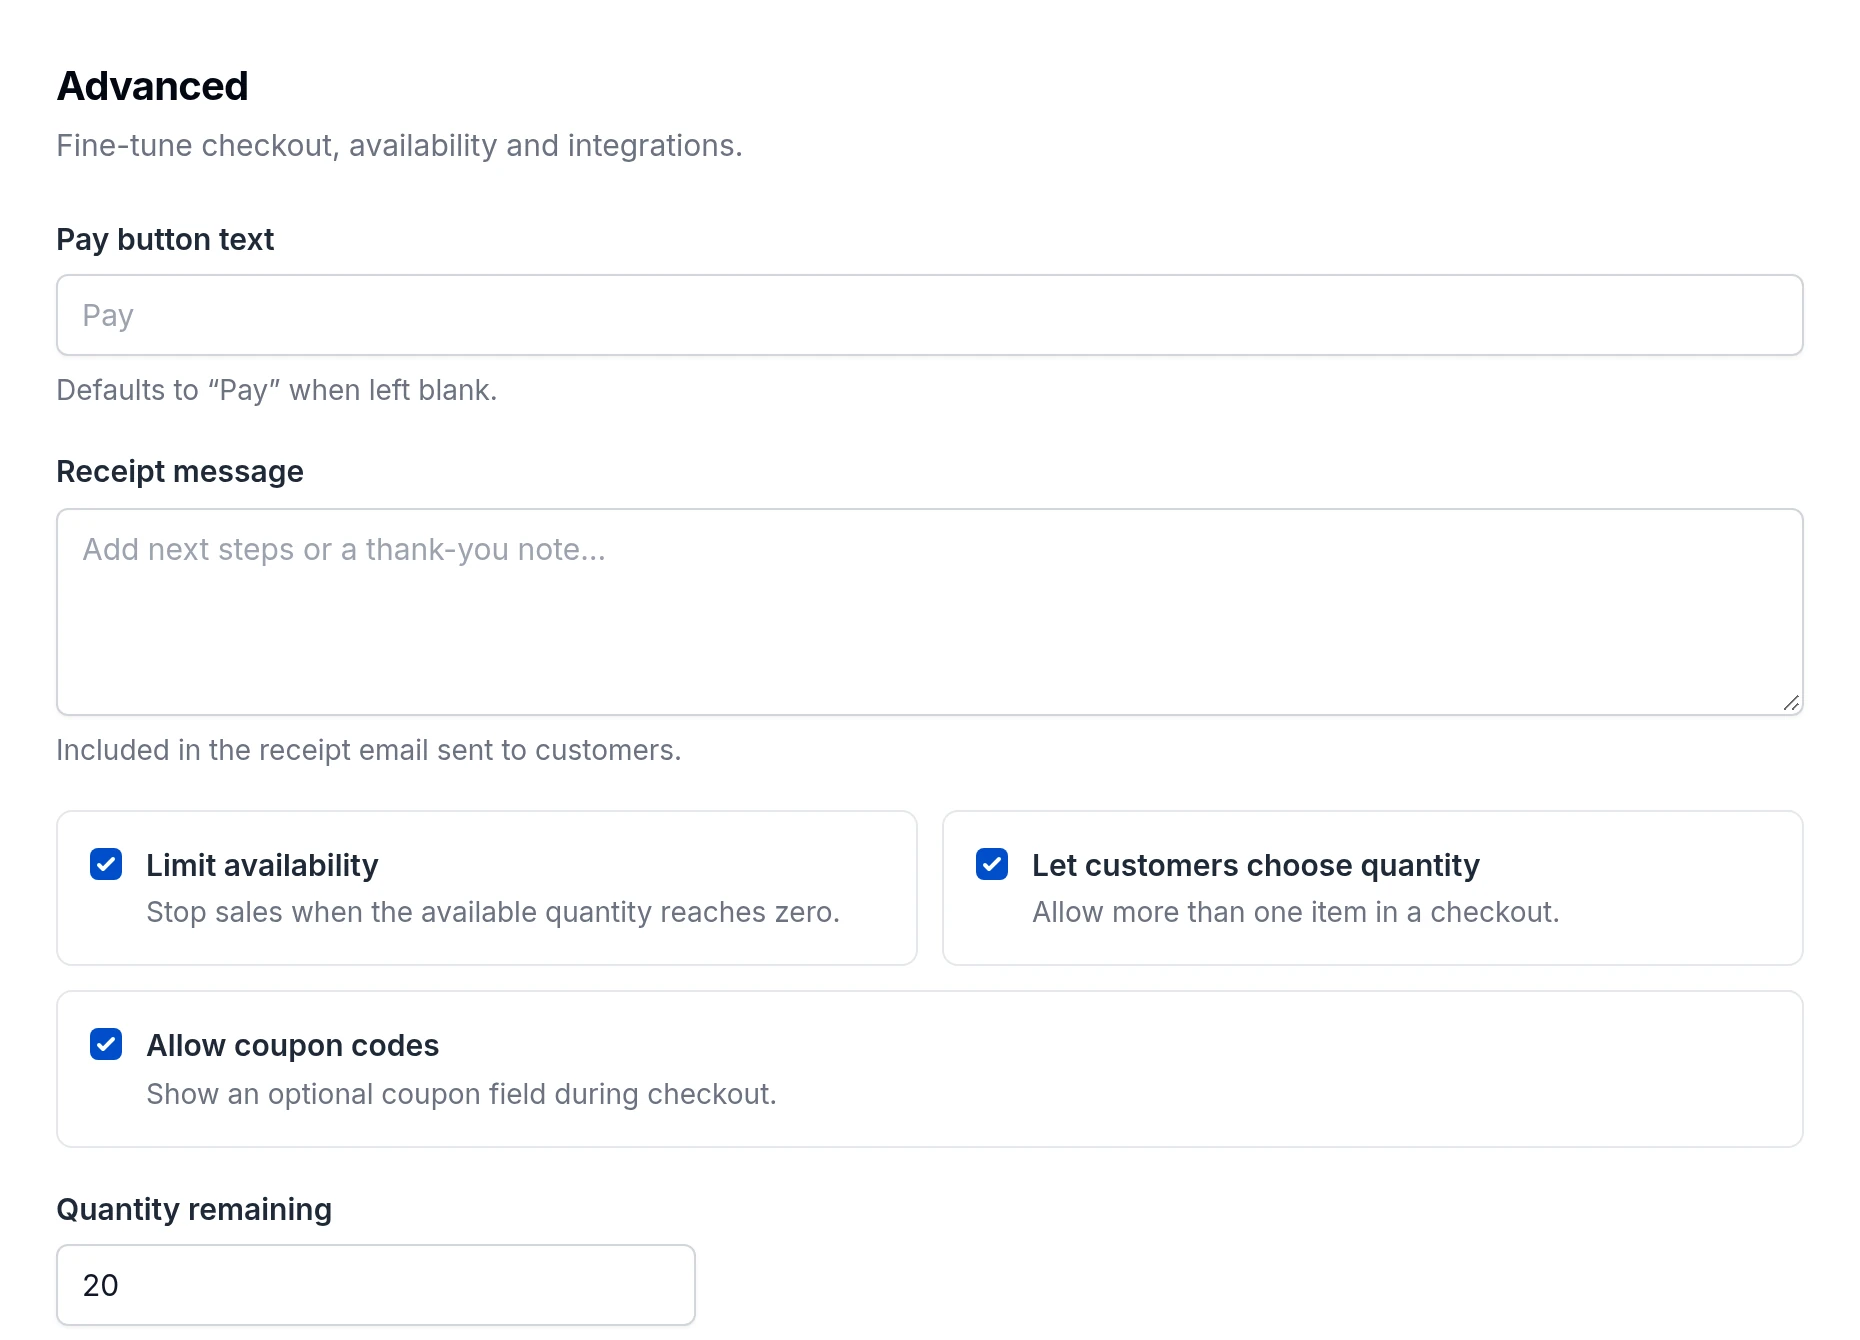Screen dimensions: 1860x1340
Task: Toggle Let customers choose quantity checkbox
Action: 992,864
